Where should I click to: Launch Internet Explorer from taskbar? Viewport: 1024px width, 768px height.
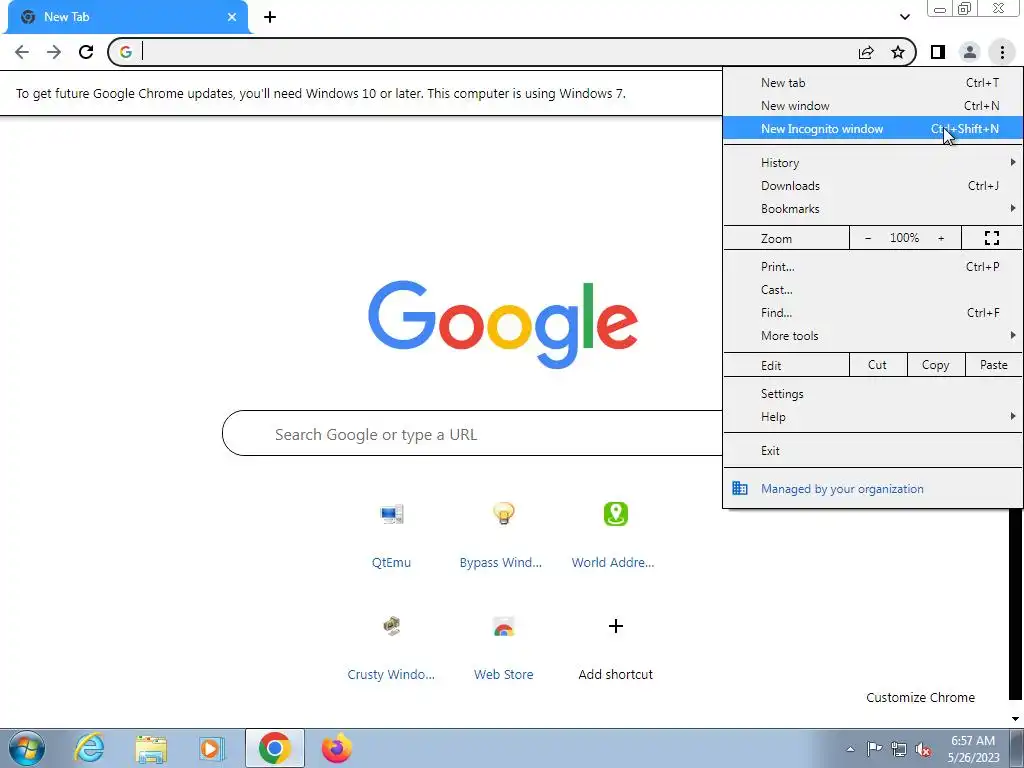[x=89, y=748]
